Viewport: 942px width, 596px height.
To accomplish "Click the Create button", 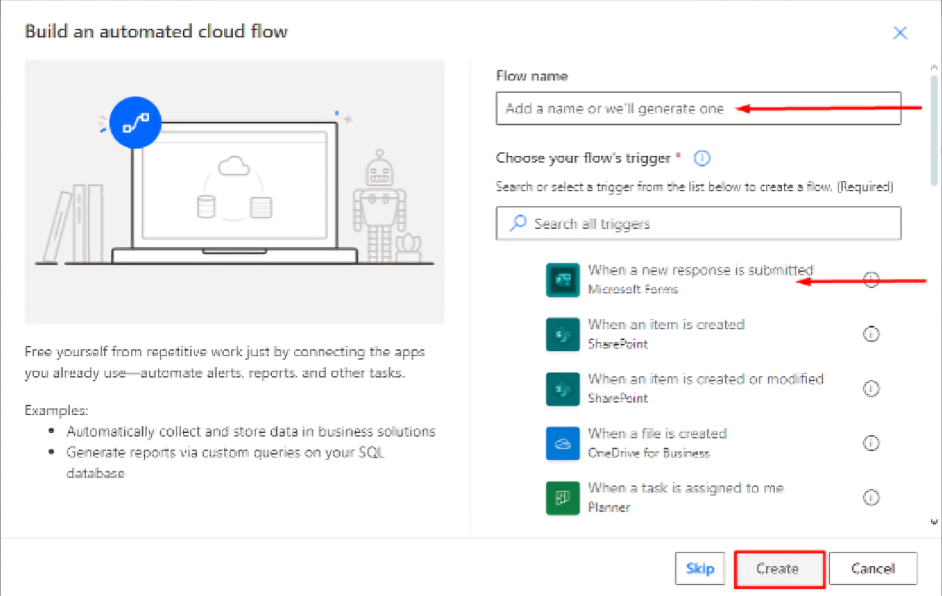I will pyautogui.click(x=779, y=568).
